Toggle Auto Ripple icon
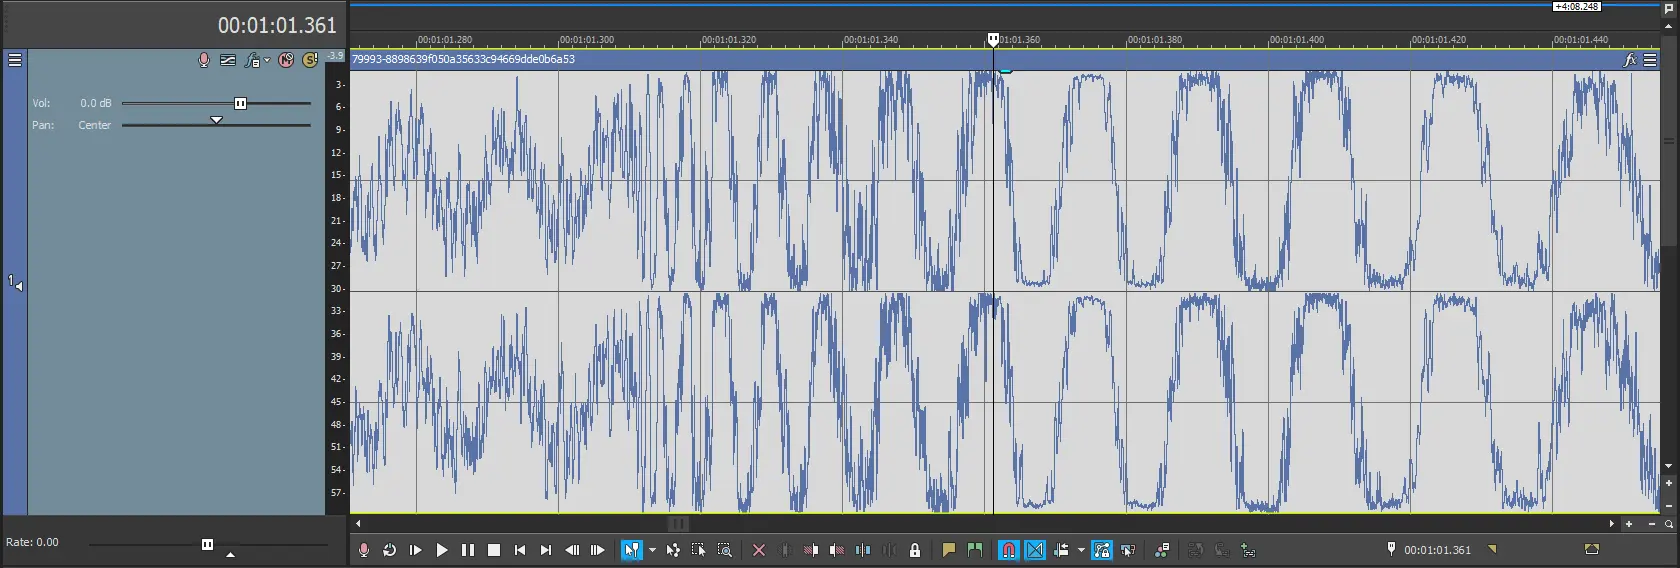 point(1061,550)
